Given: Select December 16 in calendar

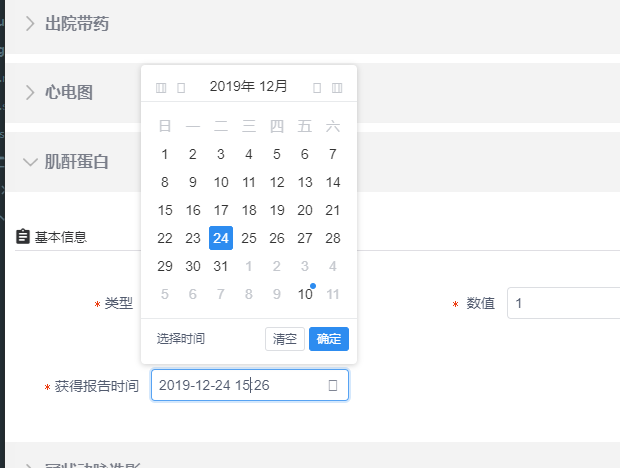Looking at the screenshot, I should (x=193, y=210).
